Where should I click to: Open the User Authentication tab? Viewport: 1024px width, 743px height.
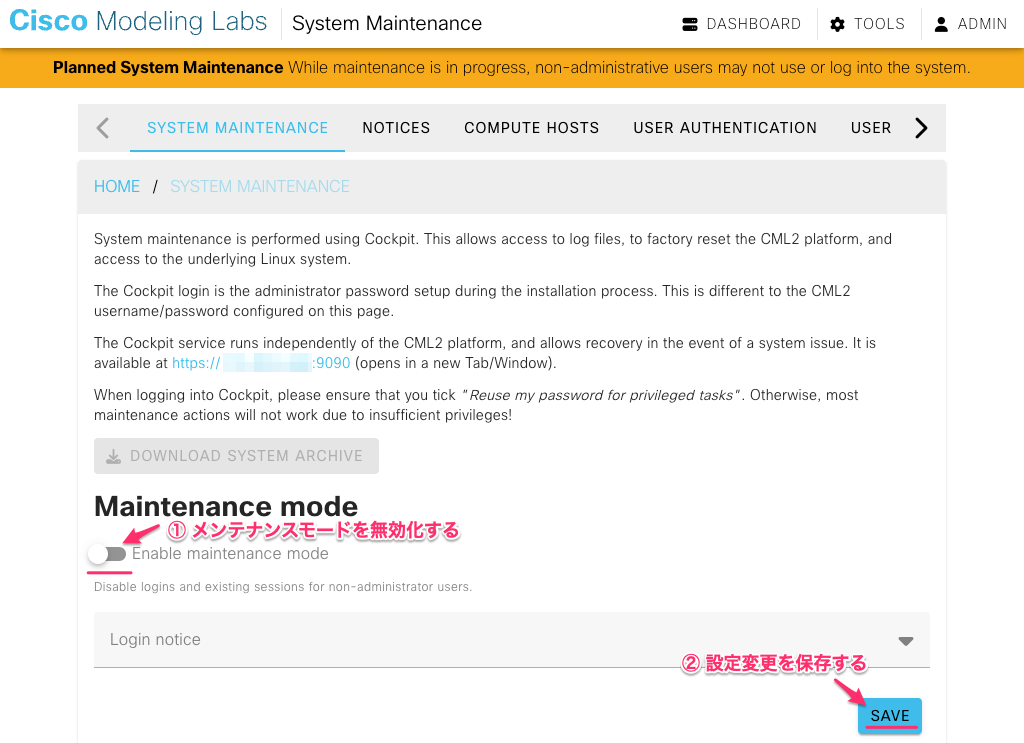725,128
